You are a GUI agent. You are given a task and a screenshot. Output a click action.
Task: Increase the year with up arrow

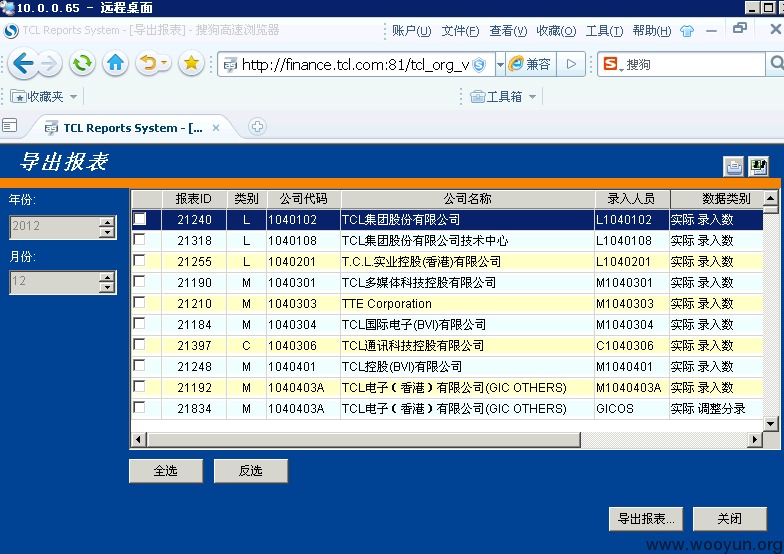tap(106, 222)
